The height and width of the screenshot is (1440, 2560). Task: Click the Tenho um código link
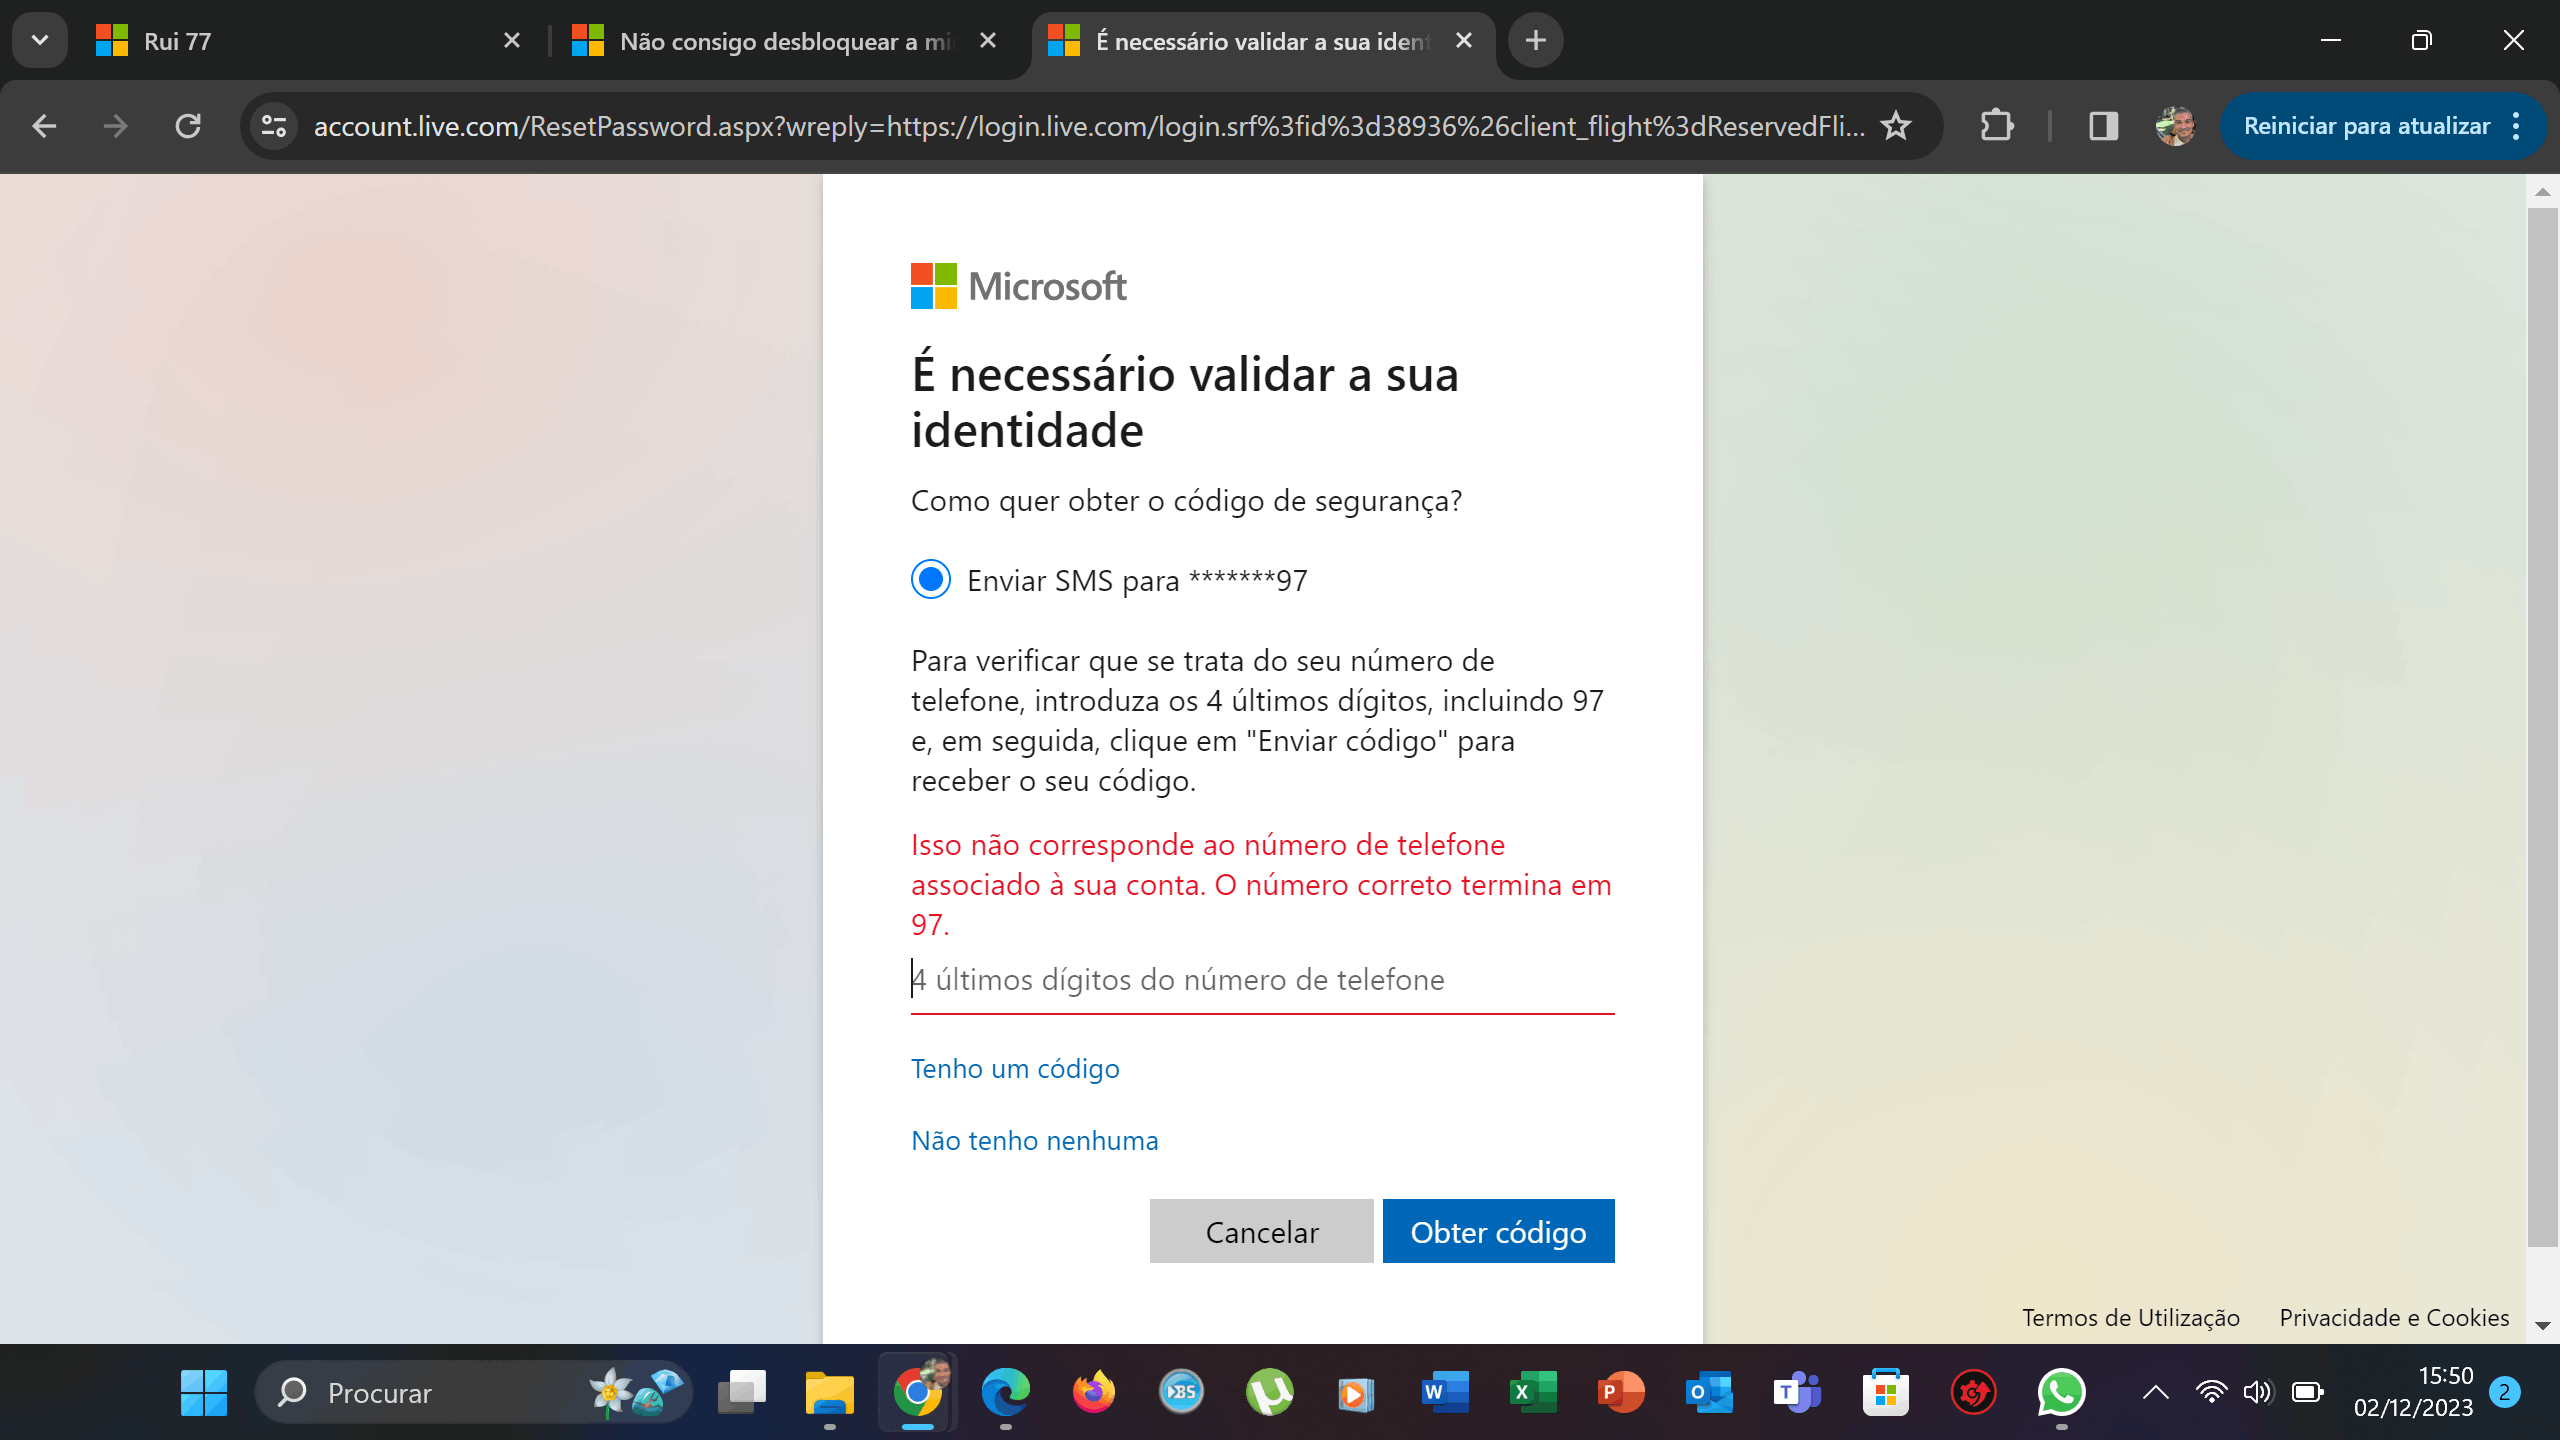[x=1015, y=1068]
